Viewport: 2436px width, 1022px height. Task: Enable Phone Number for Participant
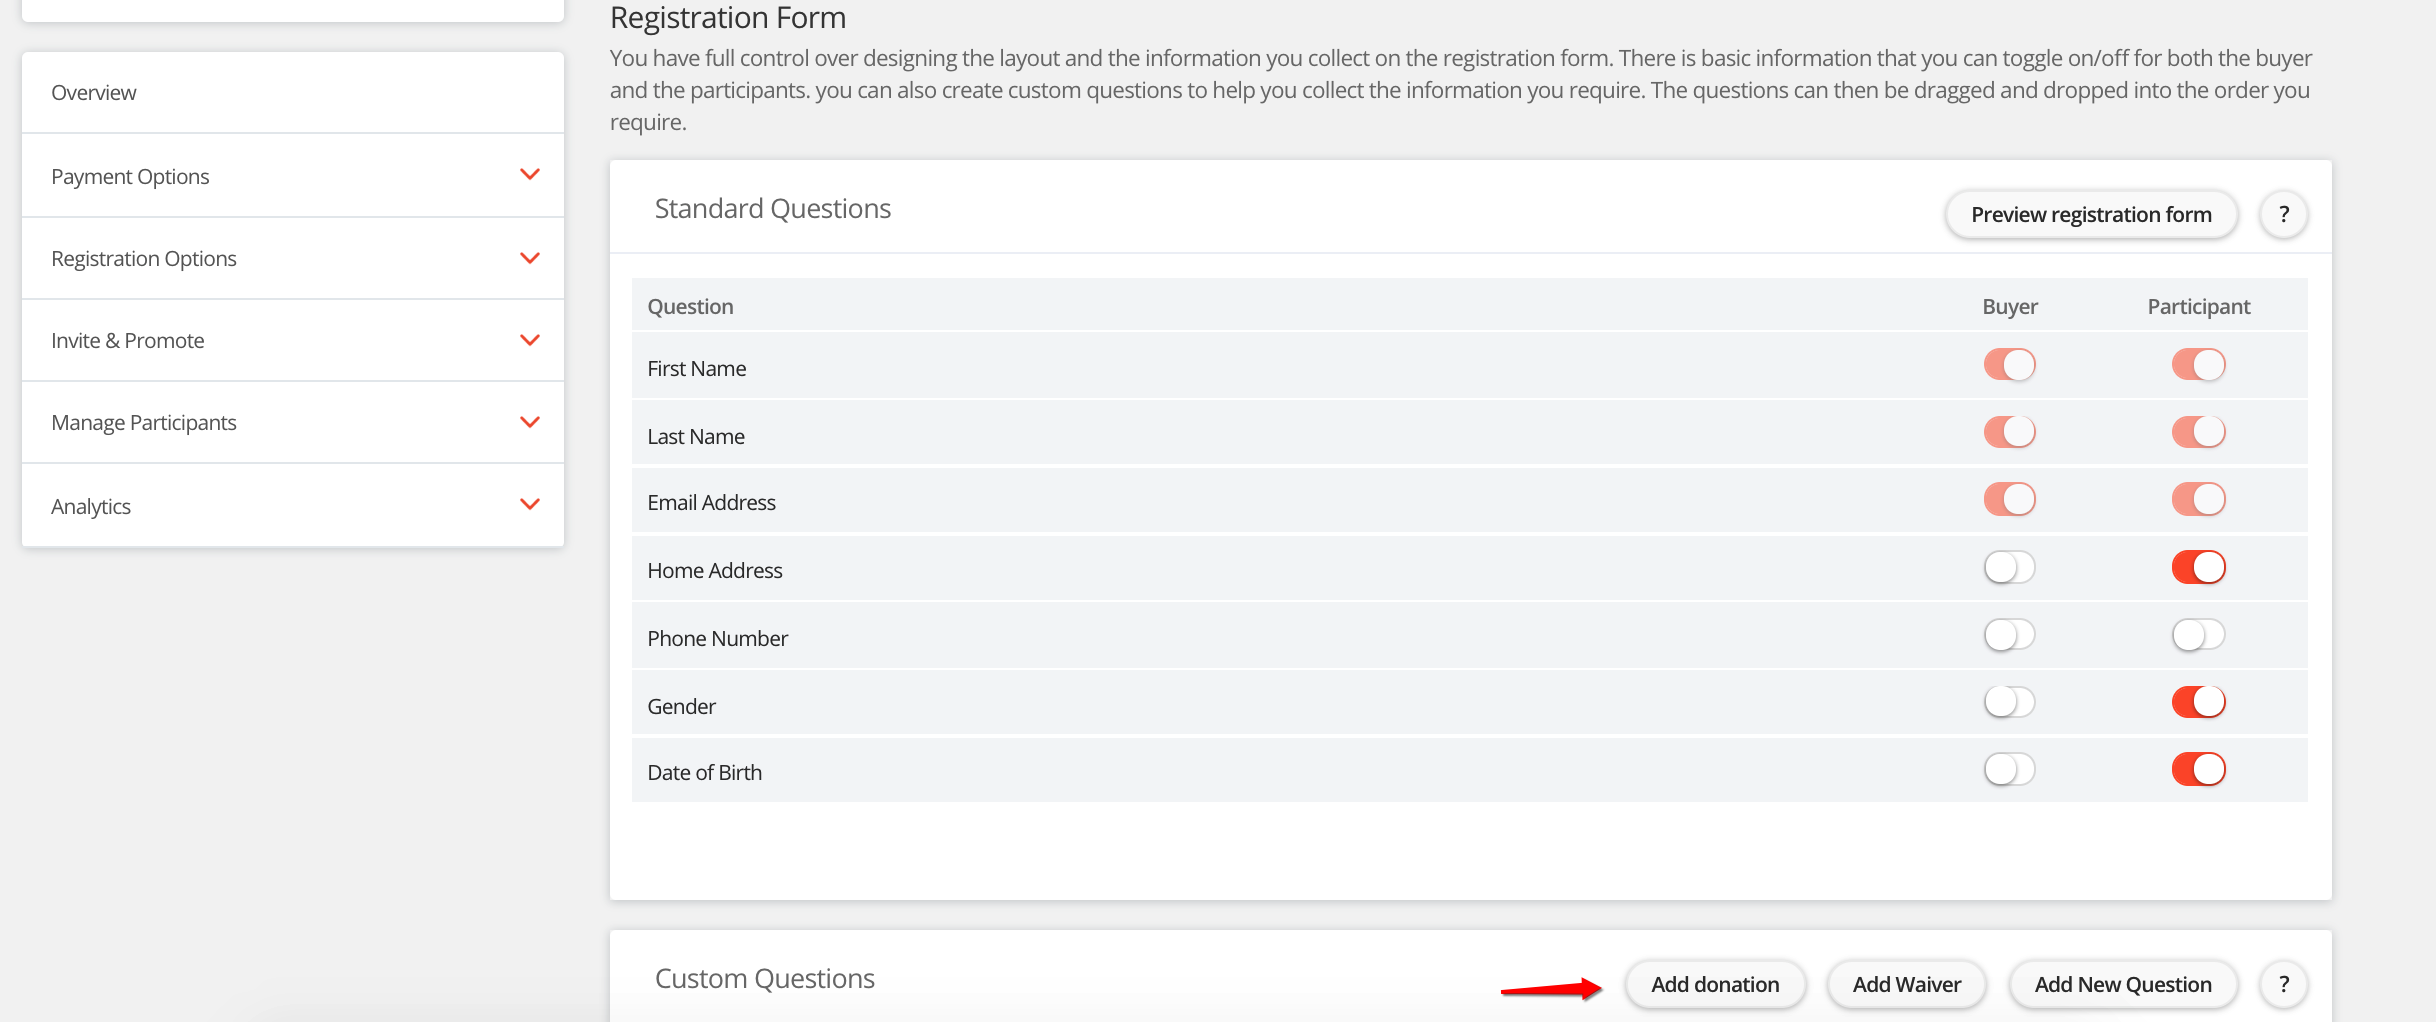[x=2198, y=635]
